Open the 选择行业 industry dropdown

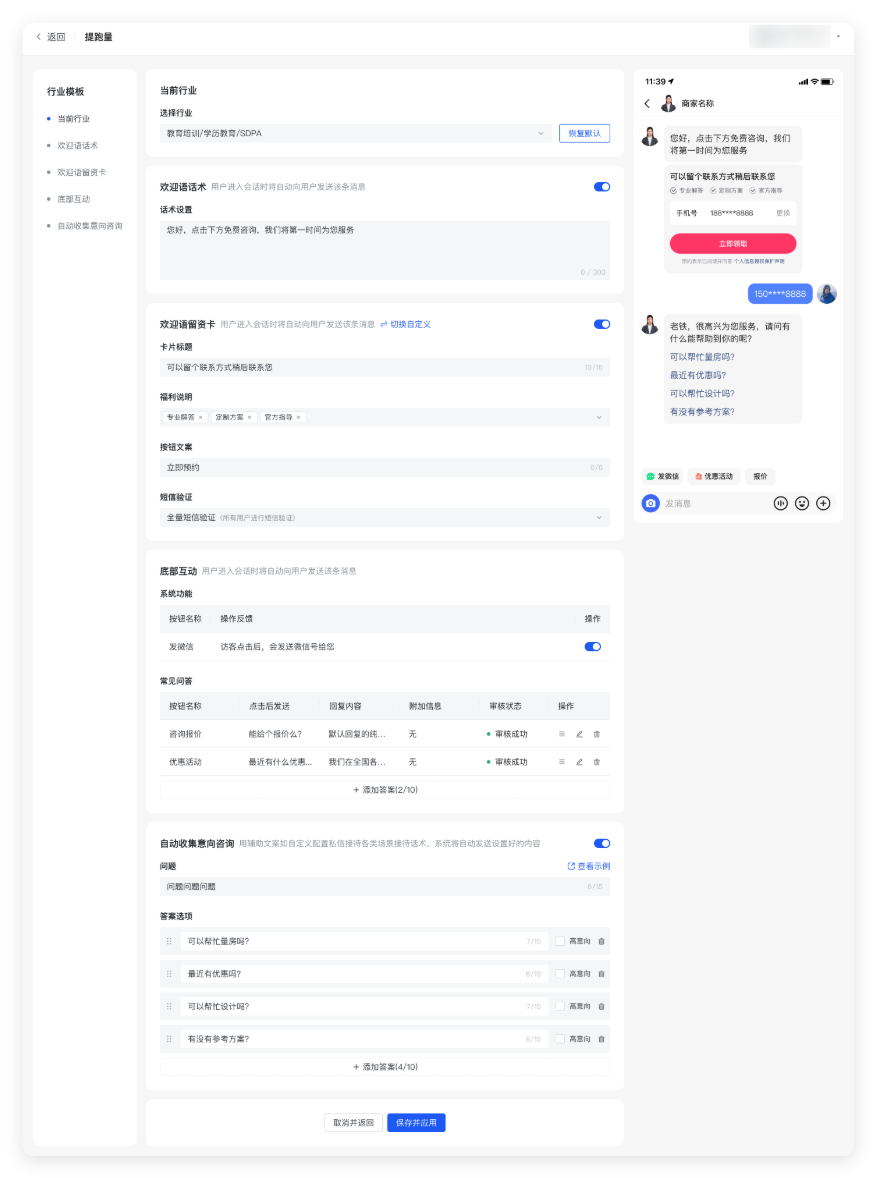tap(355, 133)
